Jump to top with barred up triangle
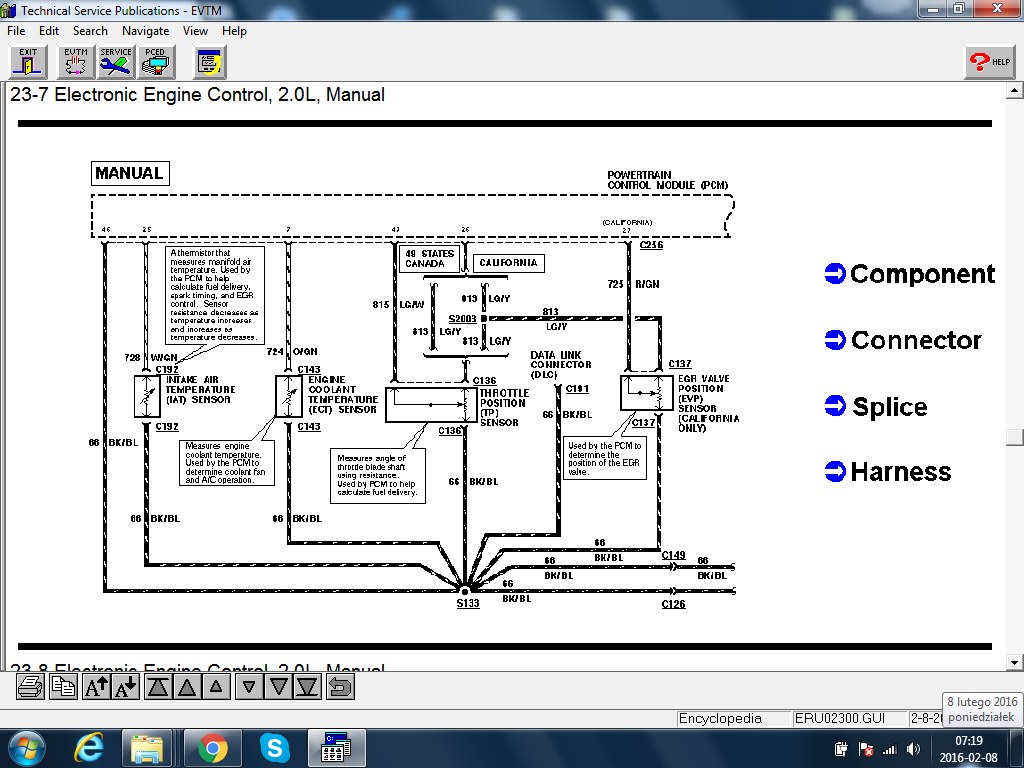The height and width of the screenshot is (768, 1024). point(158,687)
